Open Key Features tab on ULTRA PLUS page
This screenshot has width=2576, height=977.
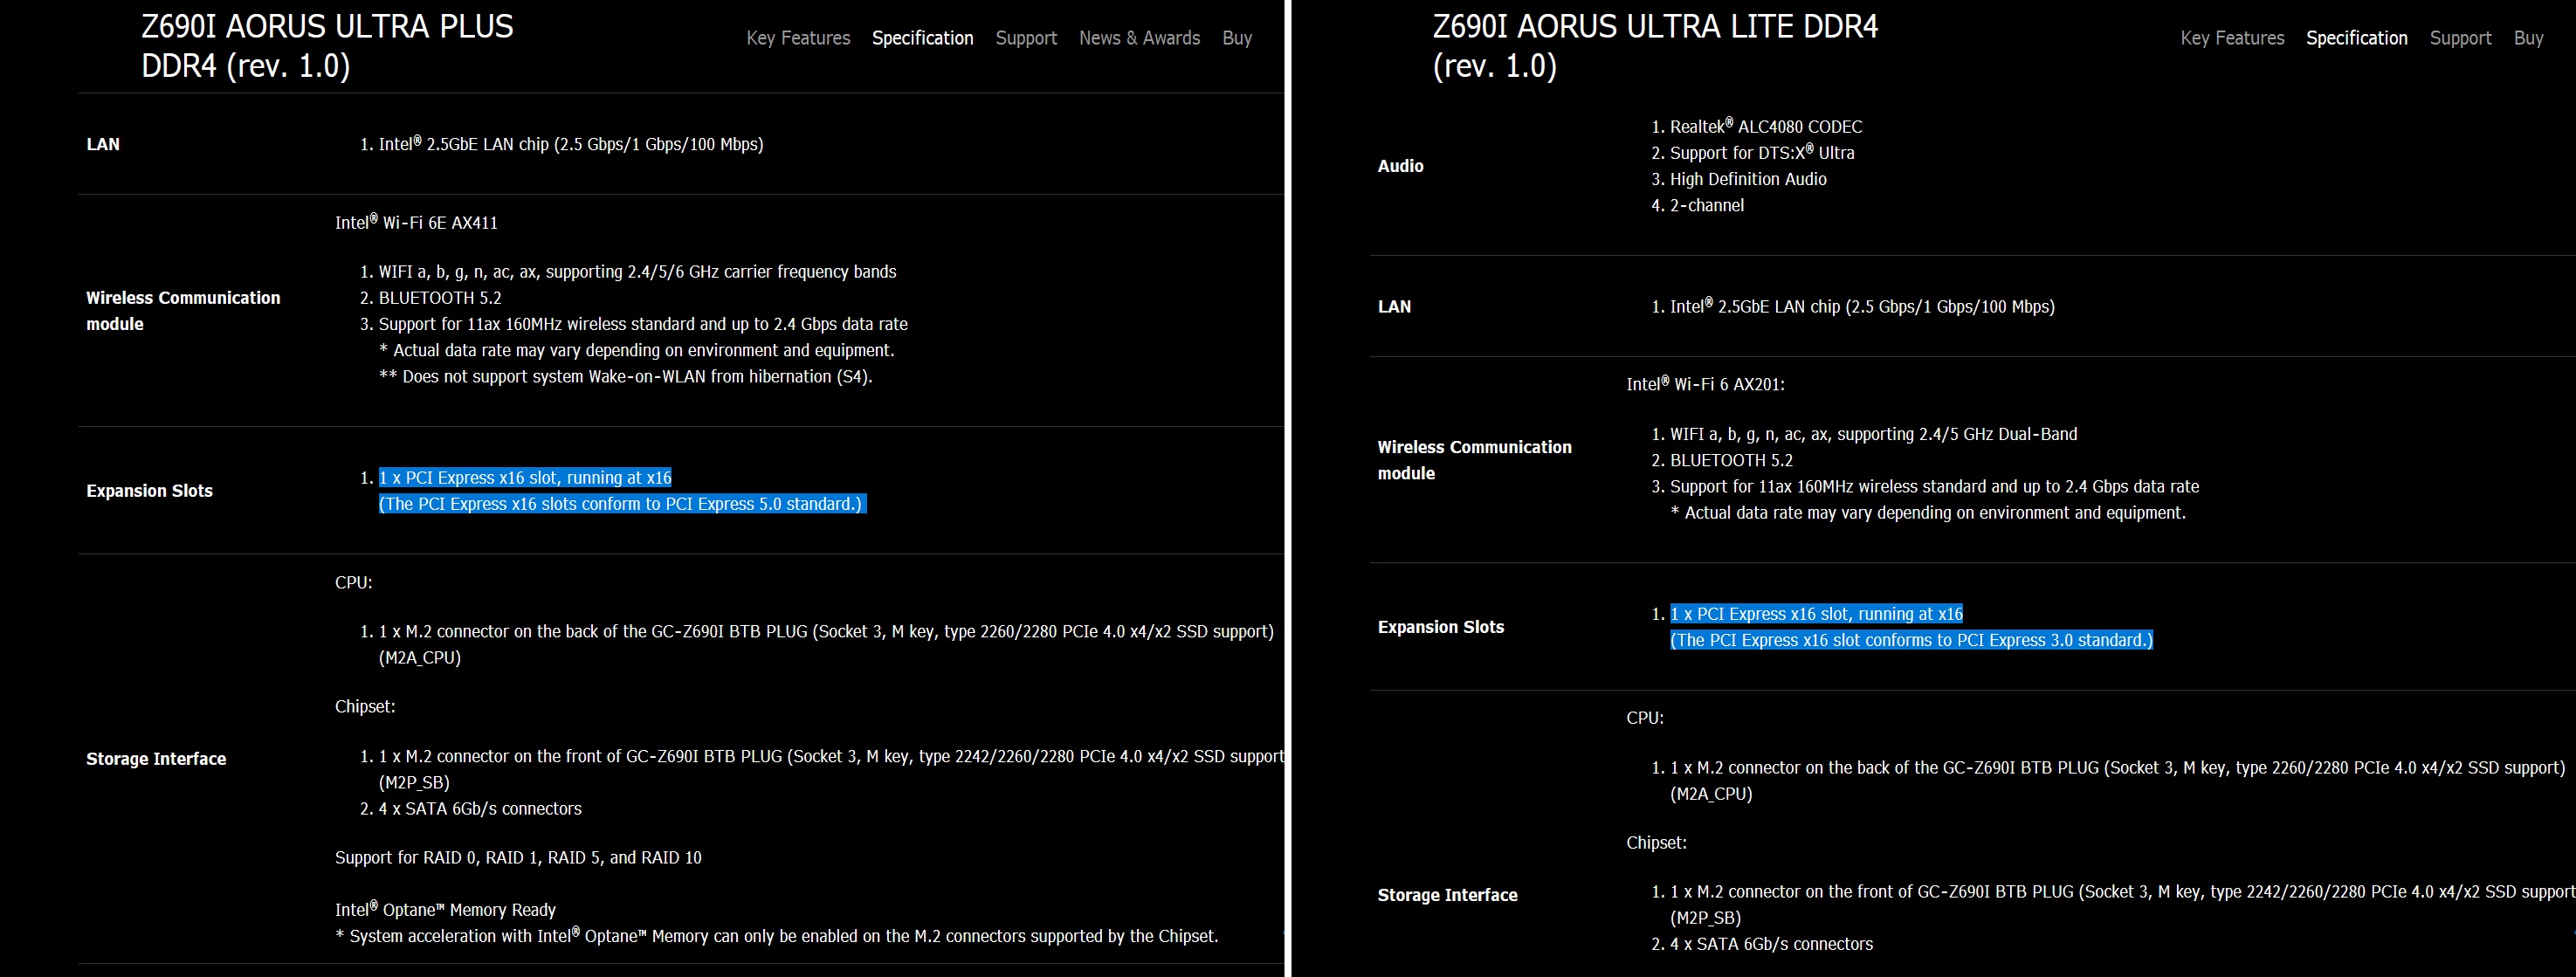(798, 38)
